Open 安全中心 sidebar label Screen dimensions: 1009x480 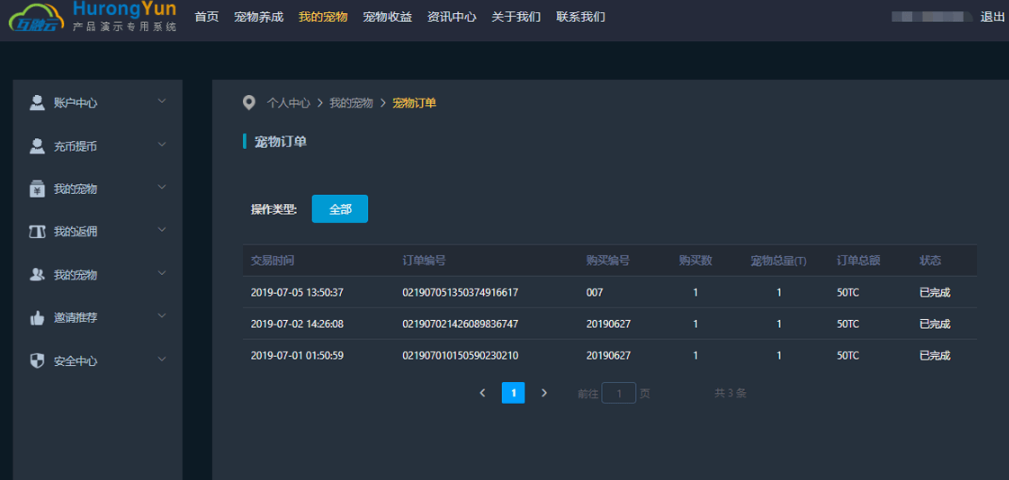[75, 361]
